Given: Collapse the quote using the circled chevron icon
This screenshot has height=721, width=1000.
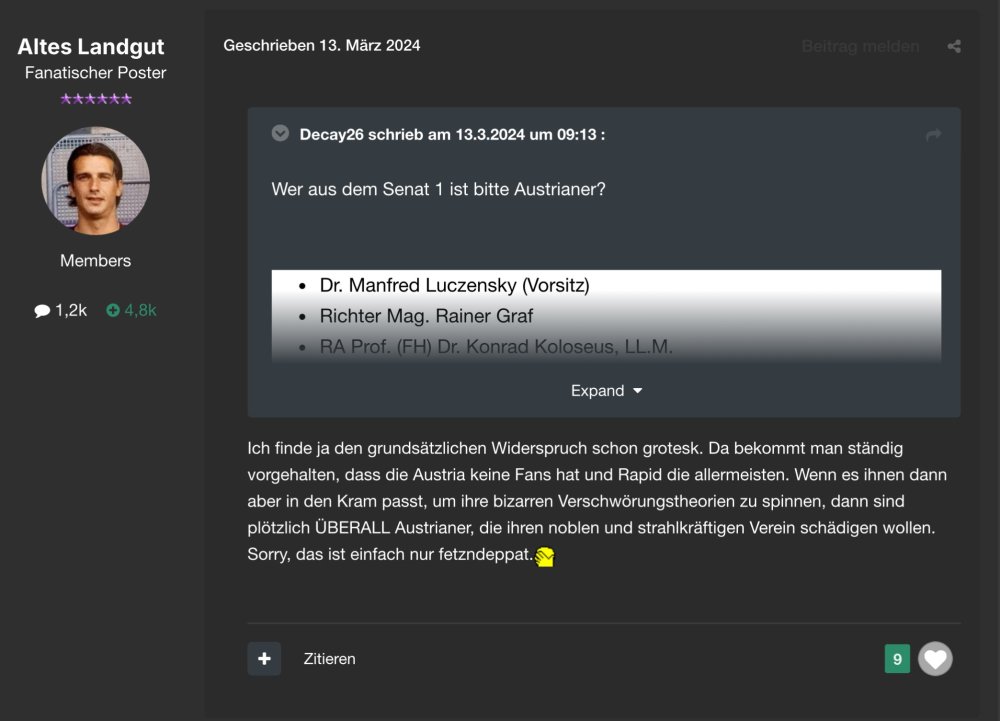Looking at the screenshot, I should coord(280,133).
